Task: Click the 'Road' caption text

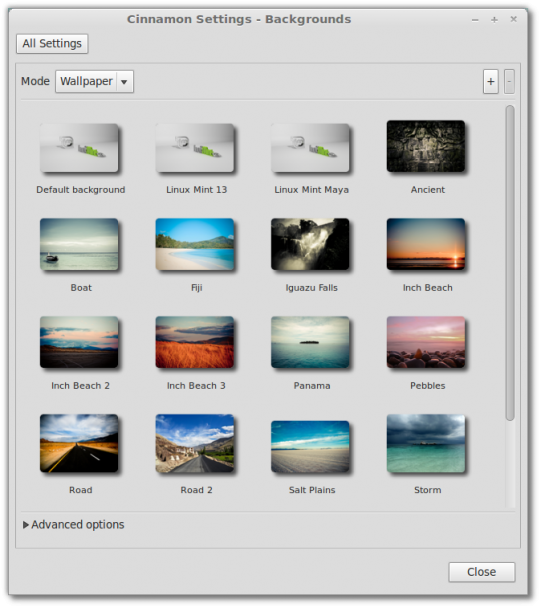Action: click(x=81, y=490)
